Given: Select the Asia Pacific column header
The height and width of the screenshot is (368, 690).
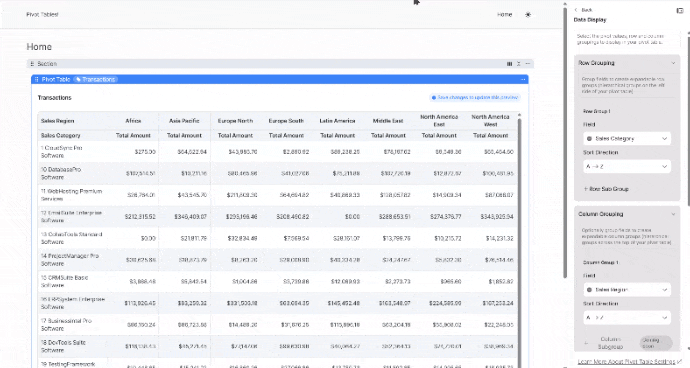Looking at the screenshot, I should pyautogui.click(x=184, y=121).
